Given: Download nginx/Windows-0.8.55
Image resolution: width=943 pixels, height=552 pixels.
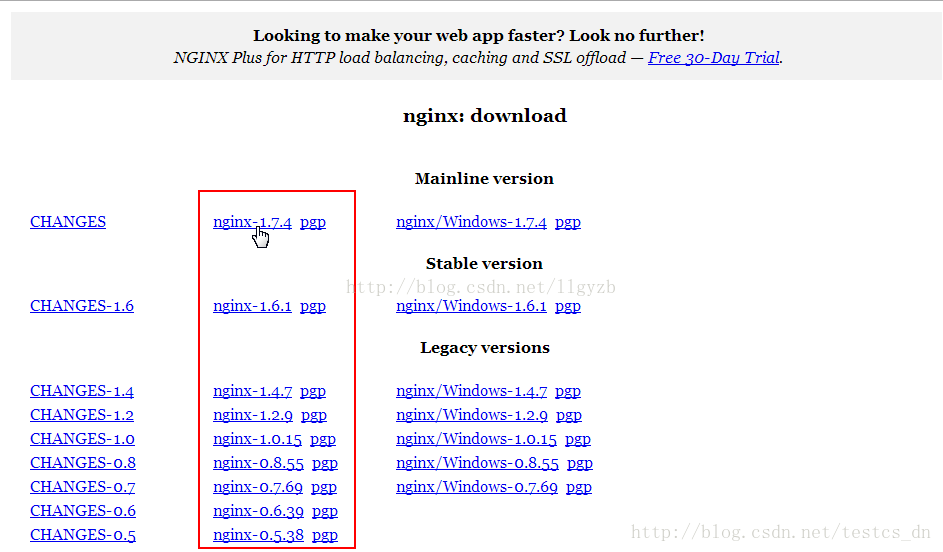Looking at the screenshot, I should pyautogui.click(x=477, y=463).
